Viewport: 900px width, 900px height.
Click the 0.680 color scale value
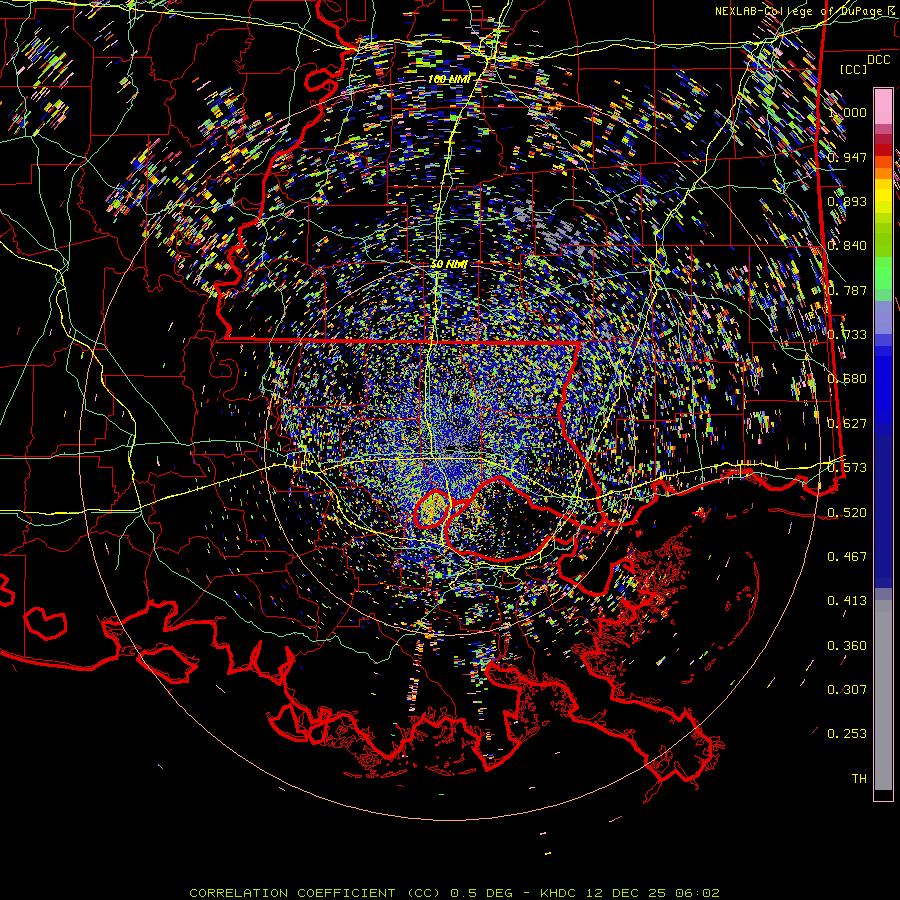click(x=847, y=379)
